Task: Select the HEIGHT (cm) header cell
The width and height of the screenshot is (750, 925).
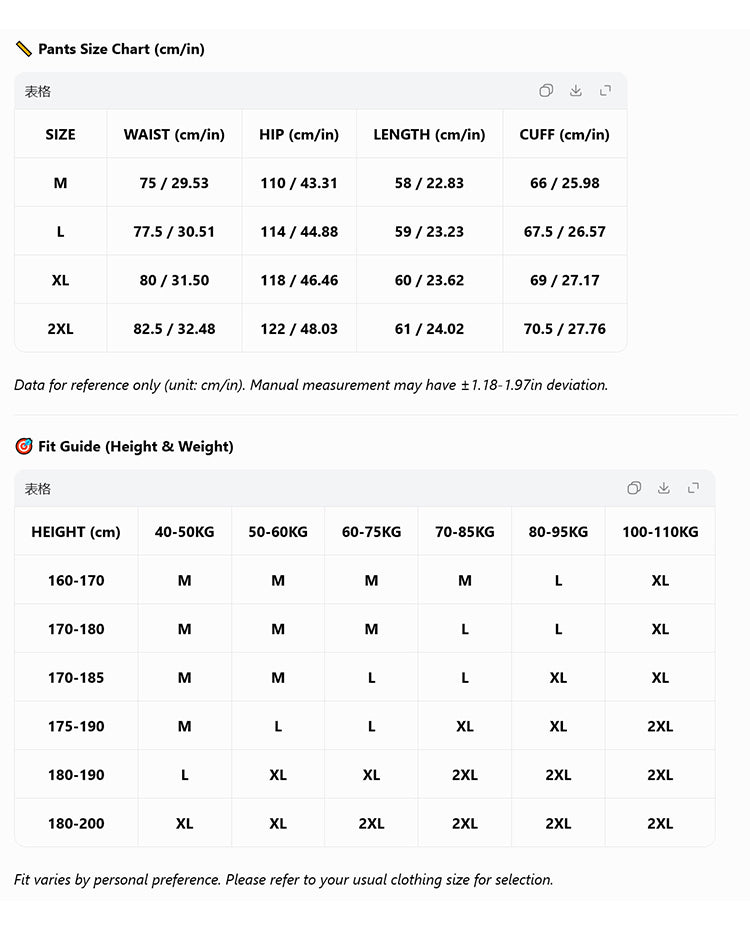Action: pos(76,532)
